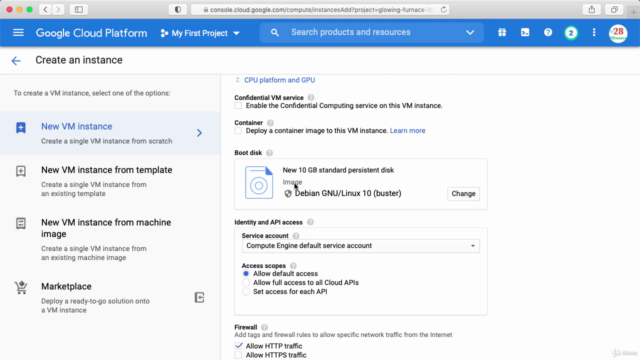Go back with the arrow beside Create an instance
The image size is (640, 360).
pyautogui.click(x=16, y=61)
